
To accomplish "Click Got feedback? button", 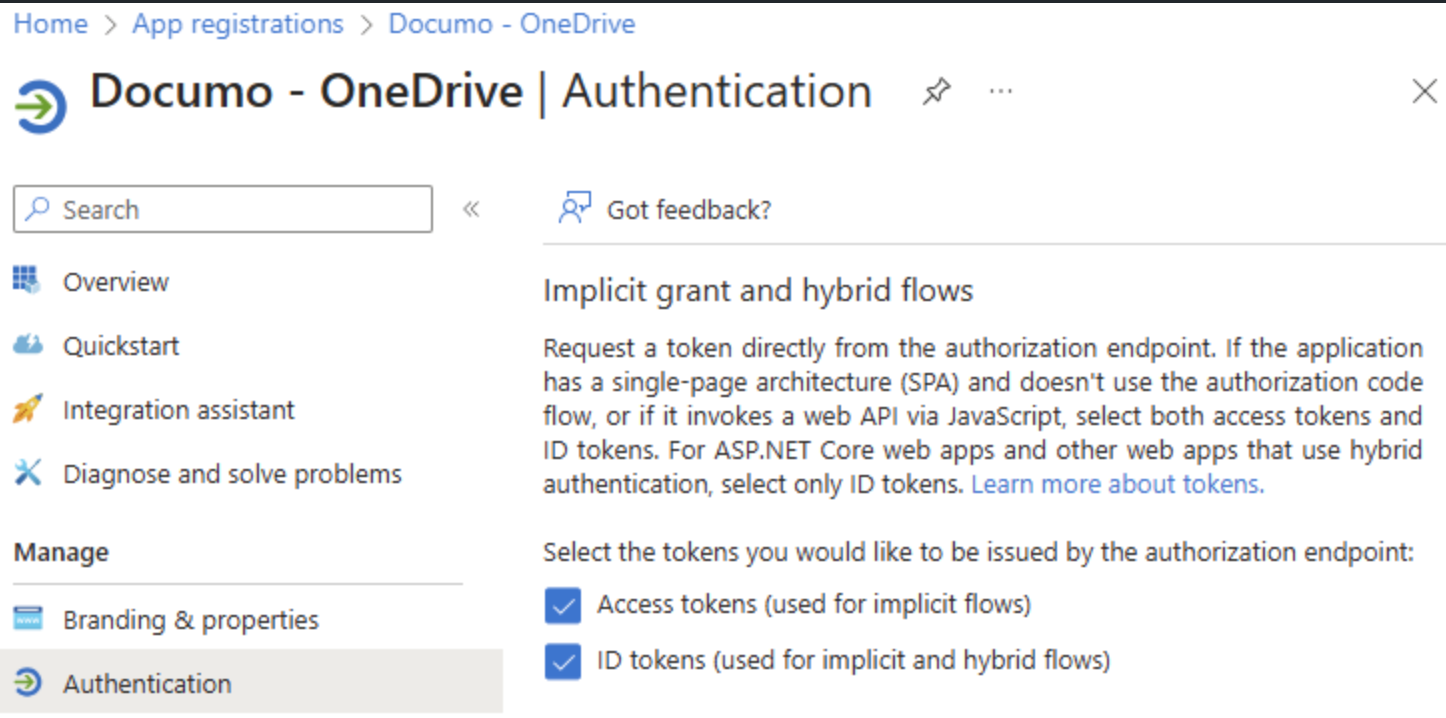I will (665, 209).
